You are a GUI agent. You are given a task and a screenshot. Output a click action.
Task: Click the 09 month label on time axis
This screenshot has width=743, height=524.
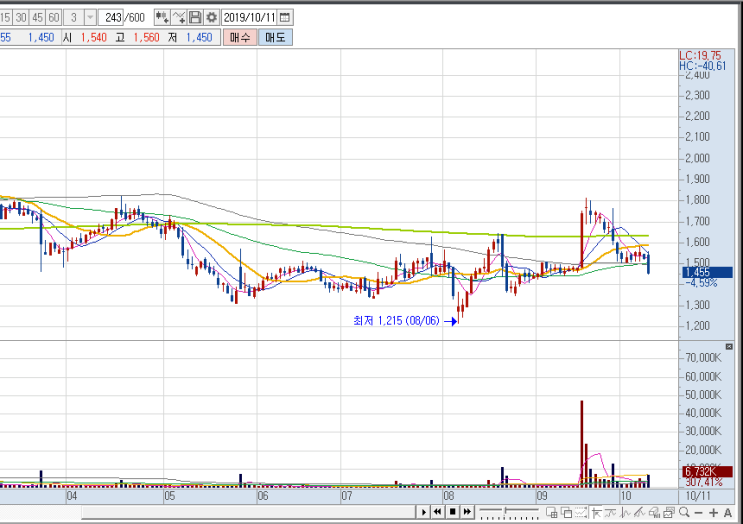(542, 496)
